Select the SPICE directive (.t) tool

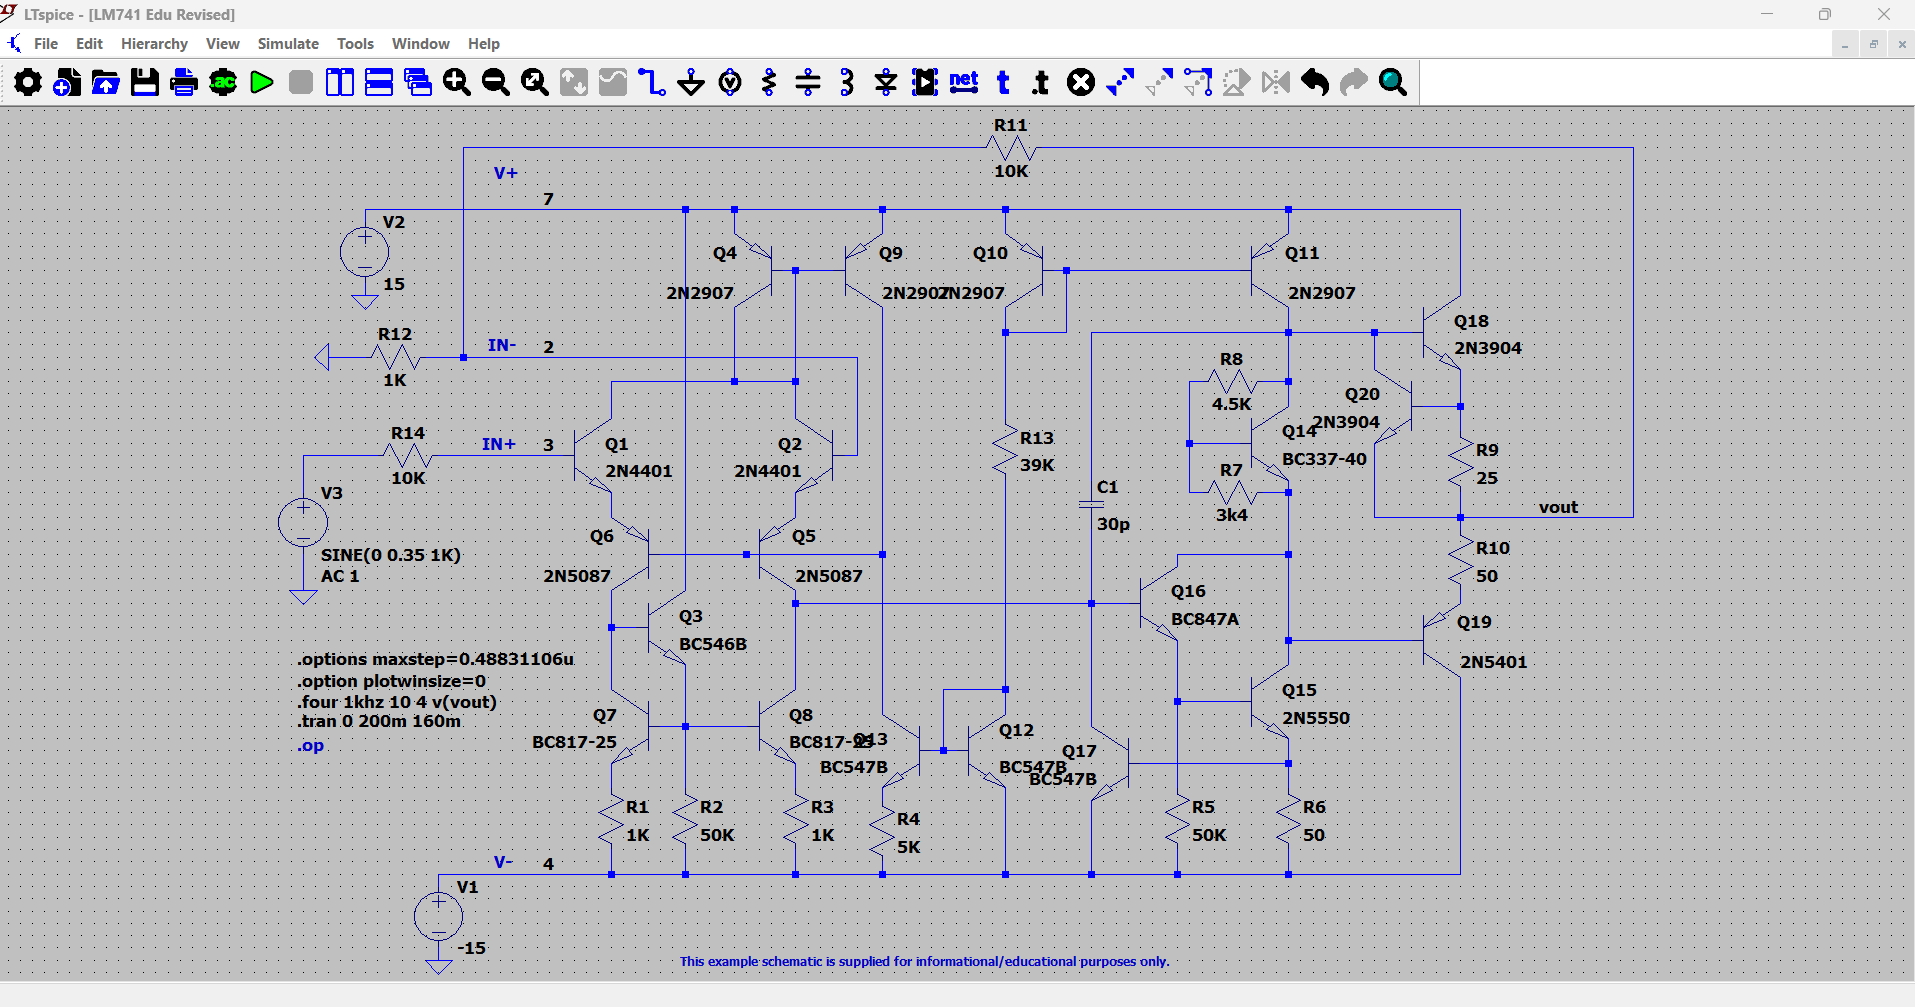point(1041,82)
